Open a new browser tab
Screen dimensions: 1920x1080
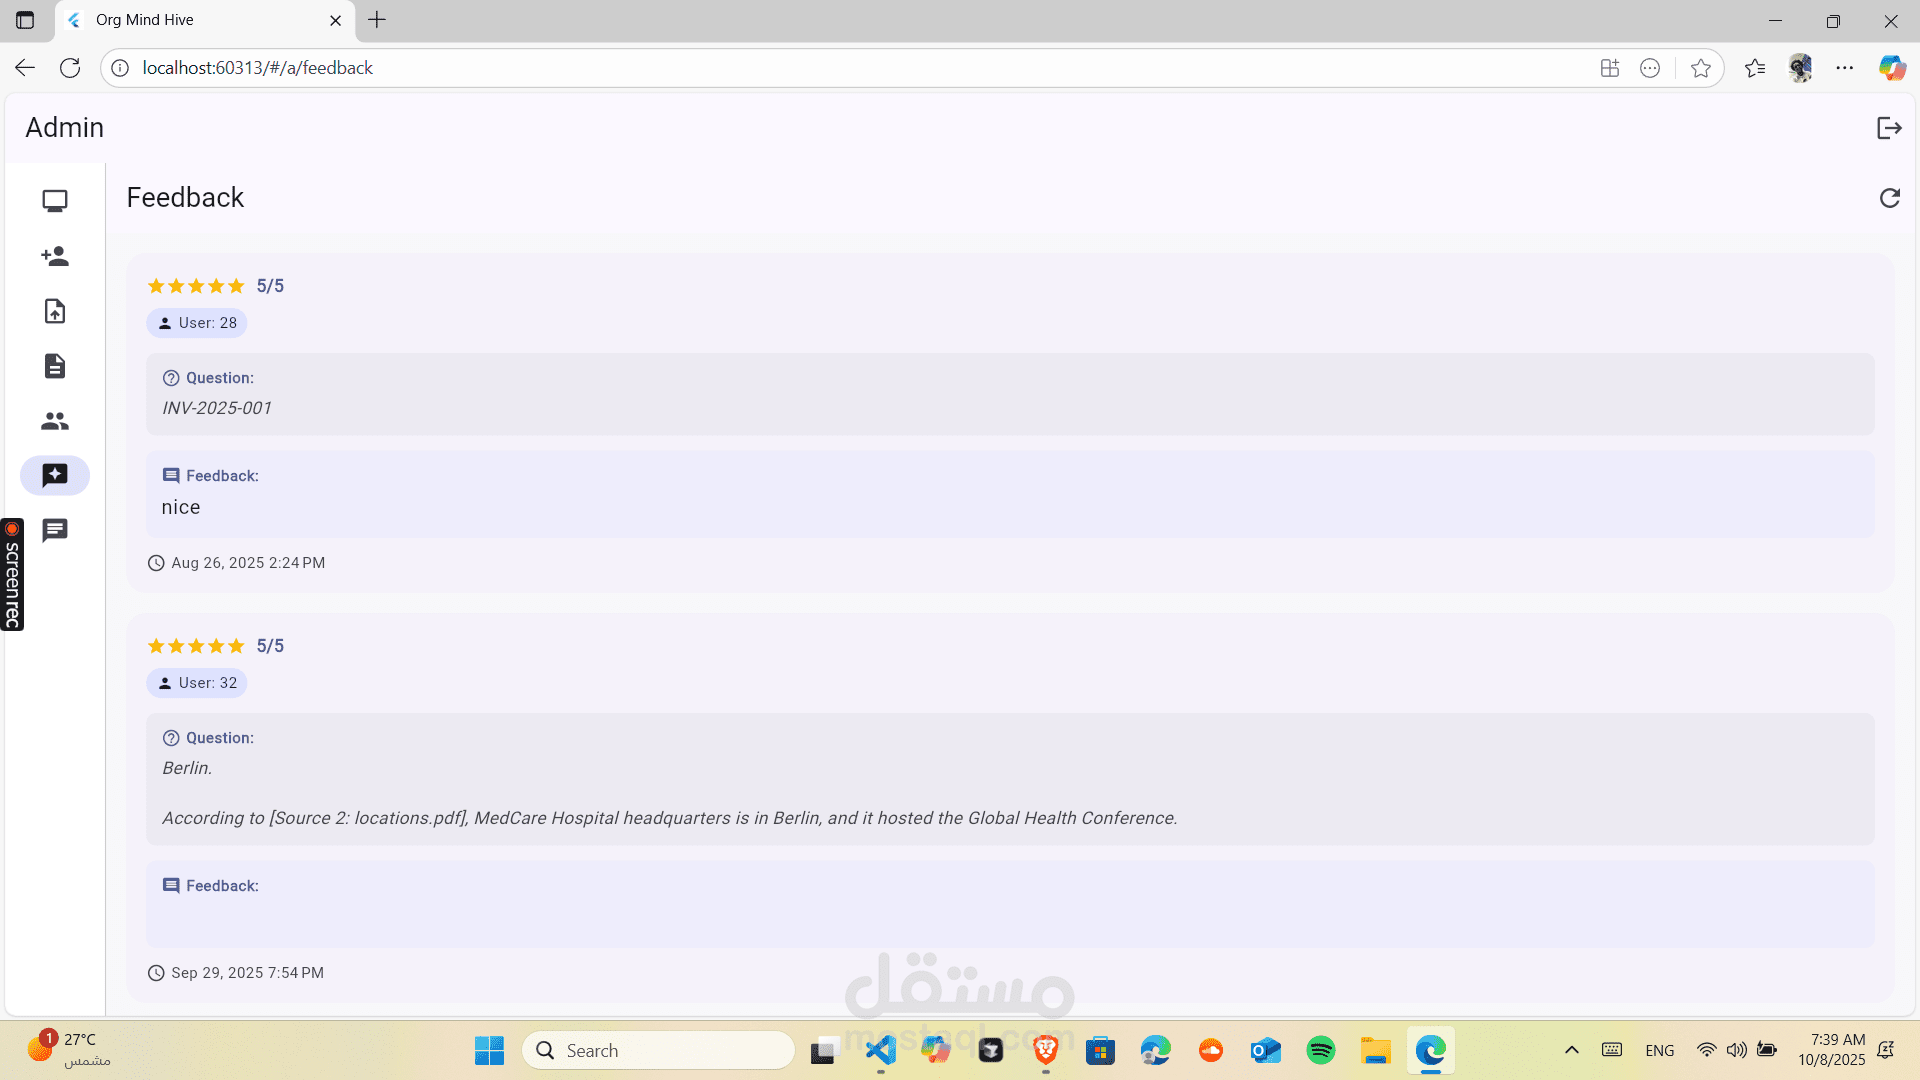[377, 20]
